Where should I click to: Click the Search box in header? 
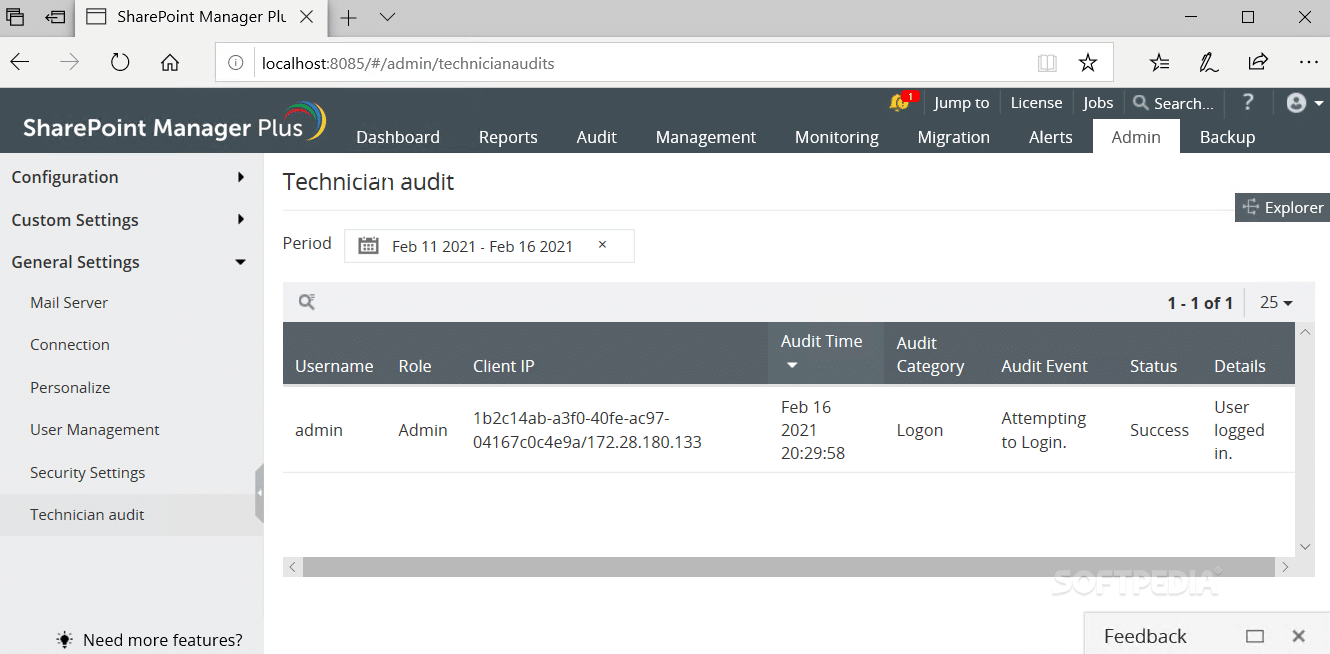1174,103
